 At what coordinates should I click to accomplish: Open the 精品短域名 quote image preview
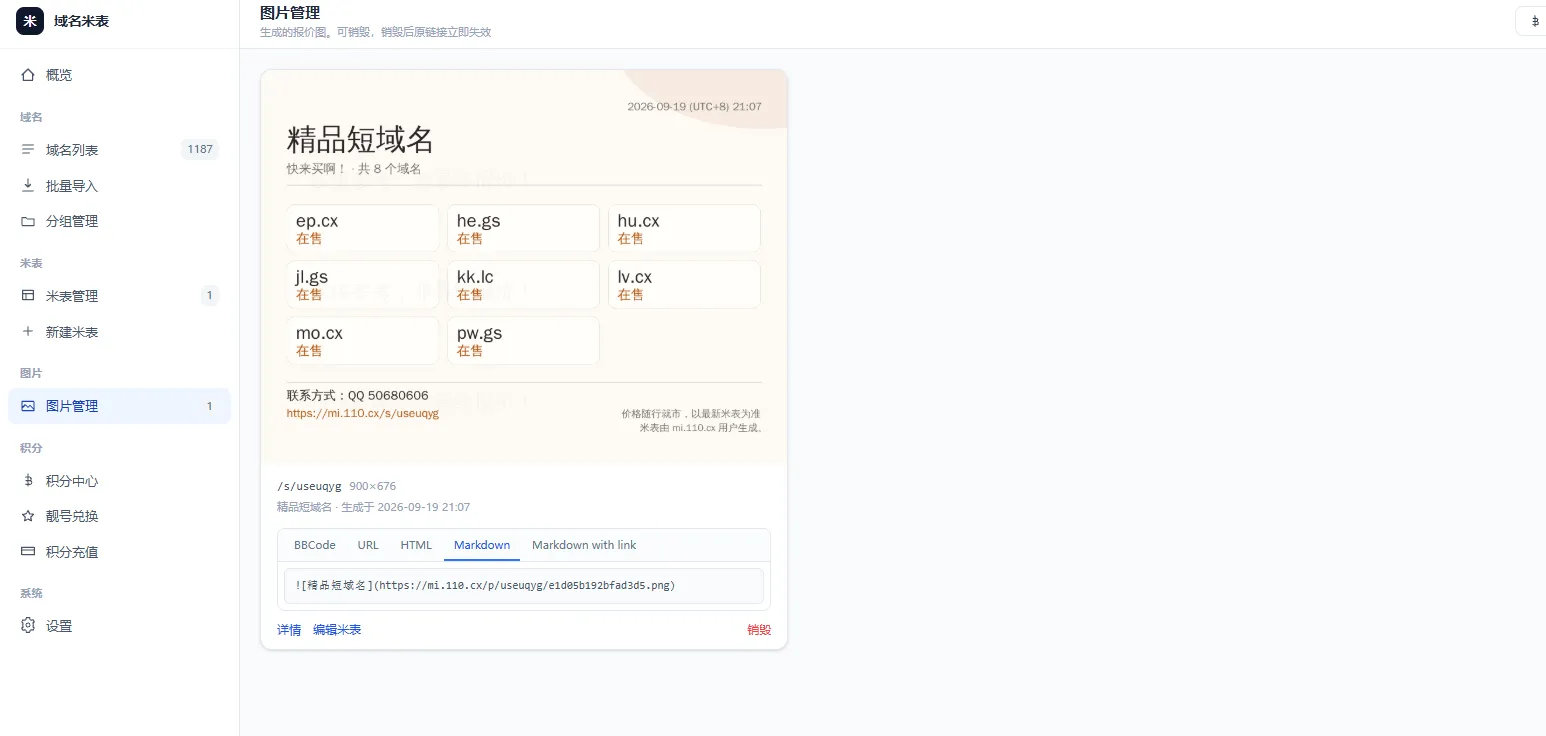524,267
